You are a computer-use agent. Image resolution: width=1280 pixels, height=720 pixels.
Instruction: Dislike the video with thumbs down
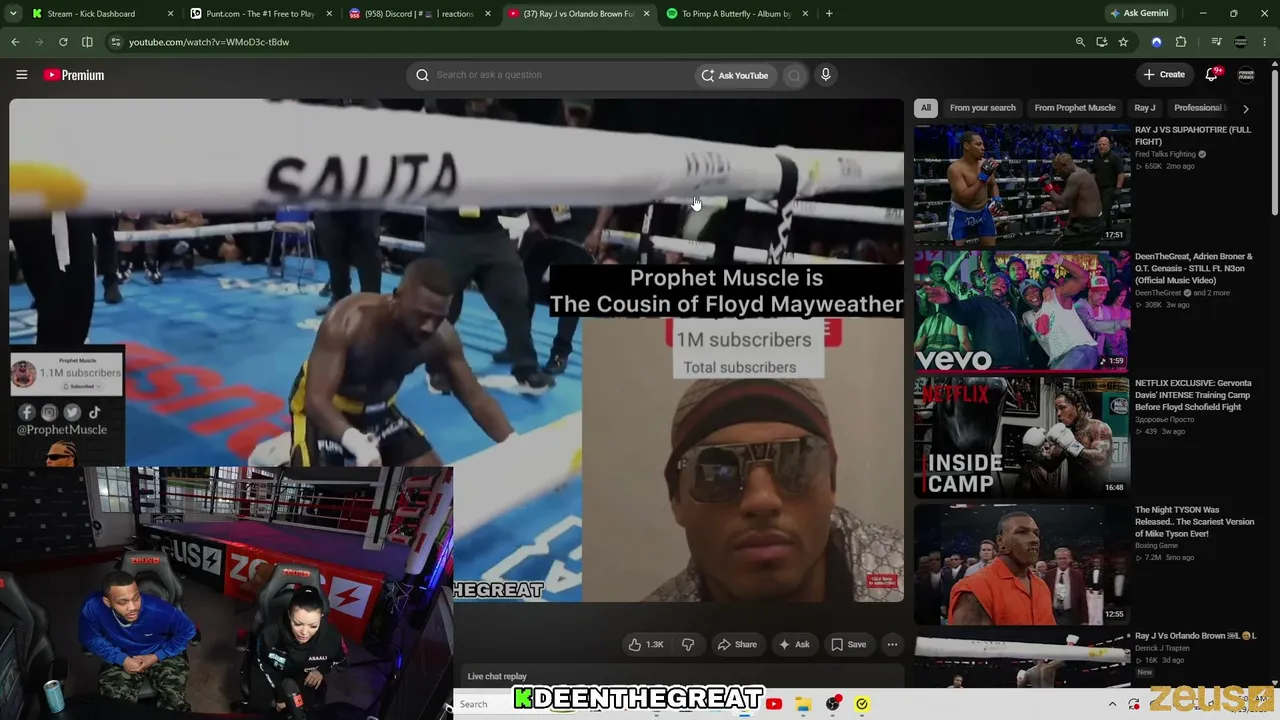click(x=687, y=644)
